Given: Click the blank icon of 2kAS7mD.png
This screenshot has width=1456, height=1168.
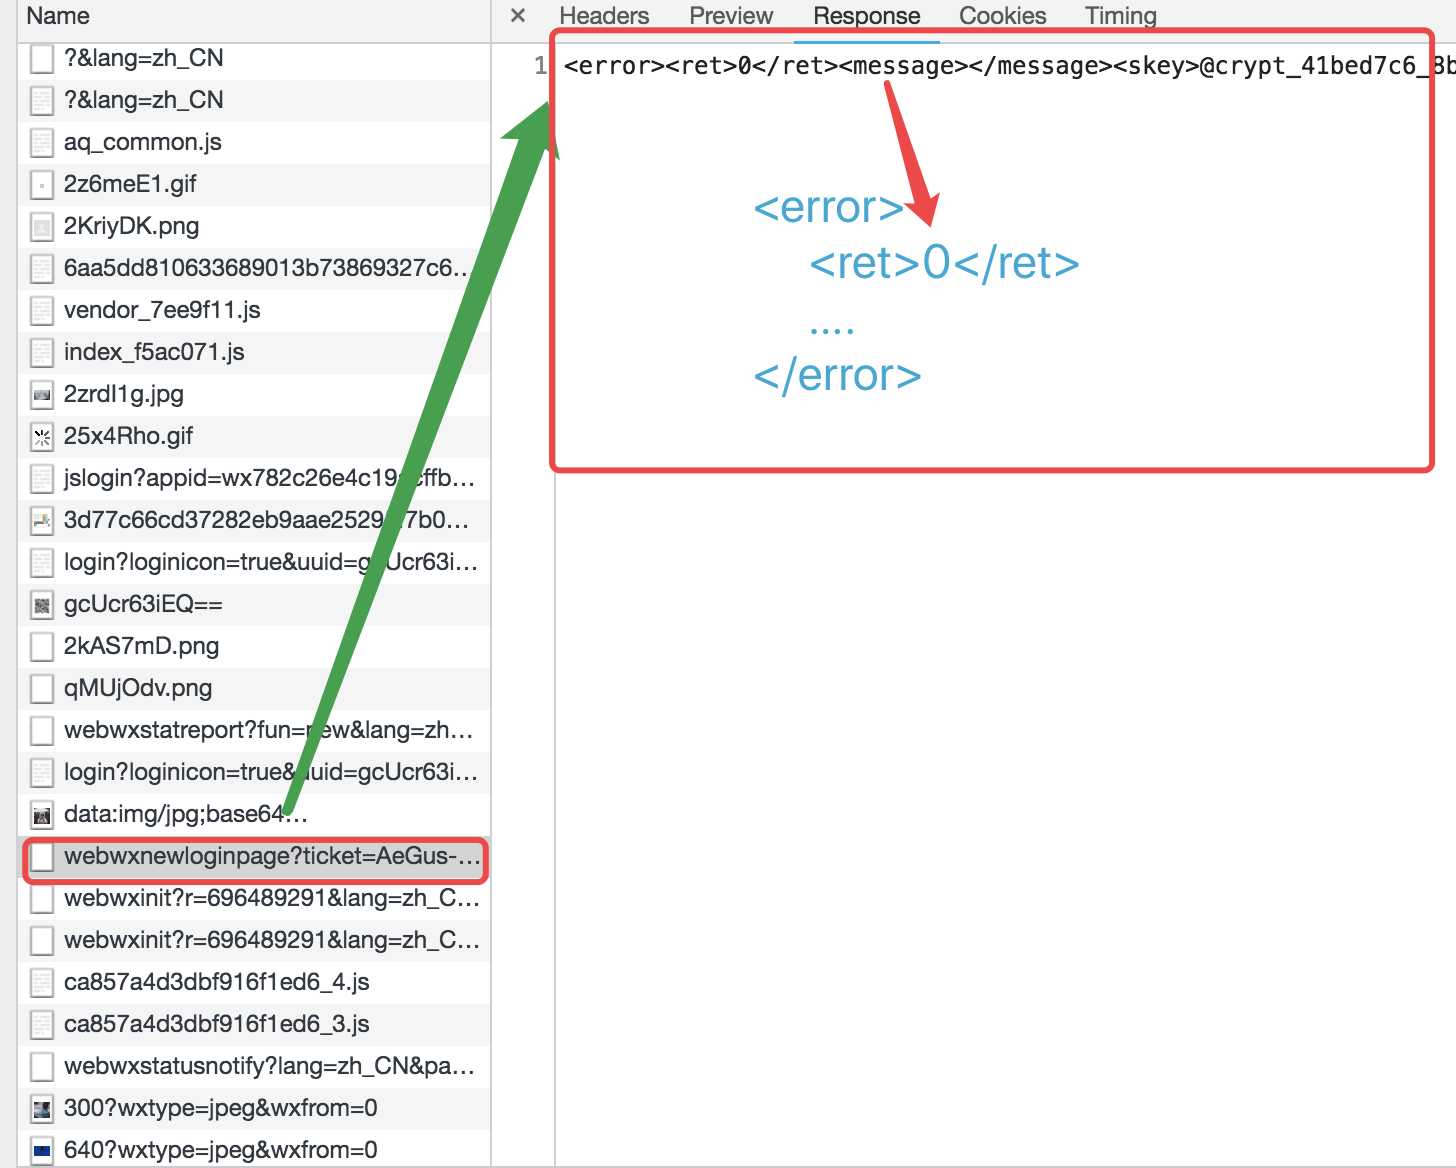Looking at the screenshot, I should pyautogui.click(x=42, y=647).
